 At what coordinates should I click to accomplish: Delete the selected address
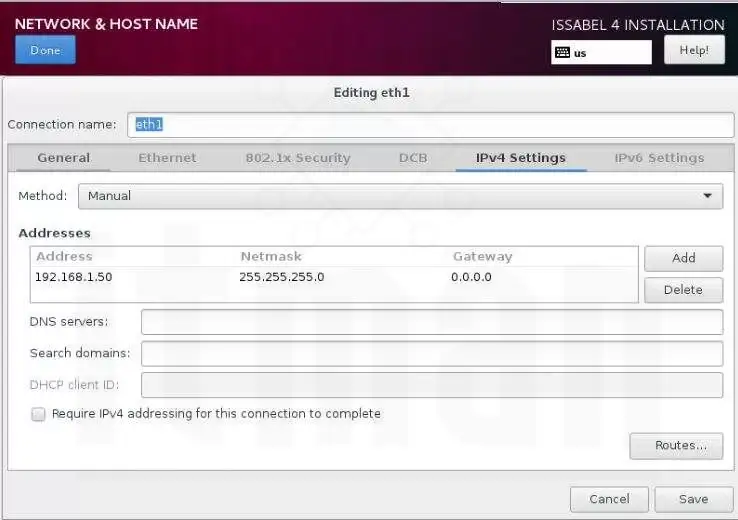[x=683, y=290]
